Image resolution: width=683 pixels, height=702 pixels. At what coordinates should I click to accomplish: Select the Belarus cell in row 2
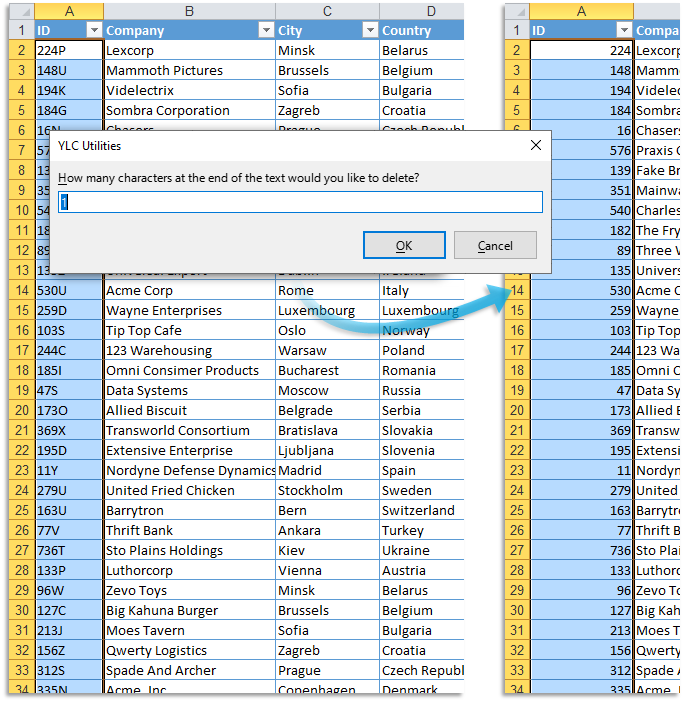point(422,50)
